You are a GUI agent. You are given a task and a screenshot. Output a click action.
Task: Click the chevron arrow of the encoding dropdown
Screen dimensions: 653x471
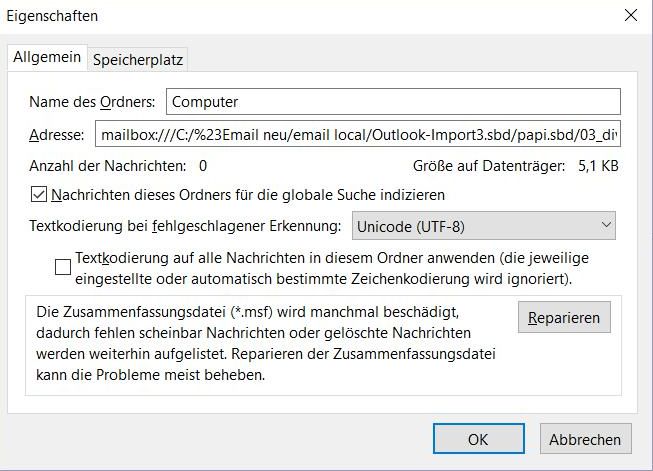[606, 226]
